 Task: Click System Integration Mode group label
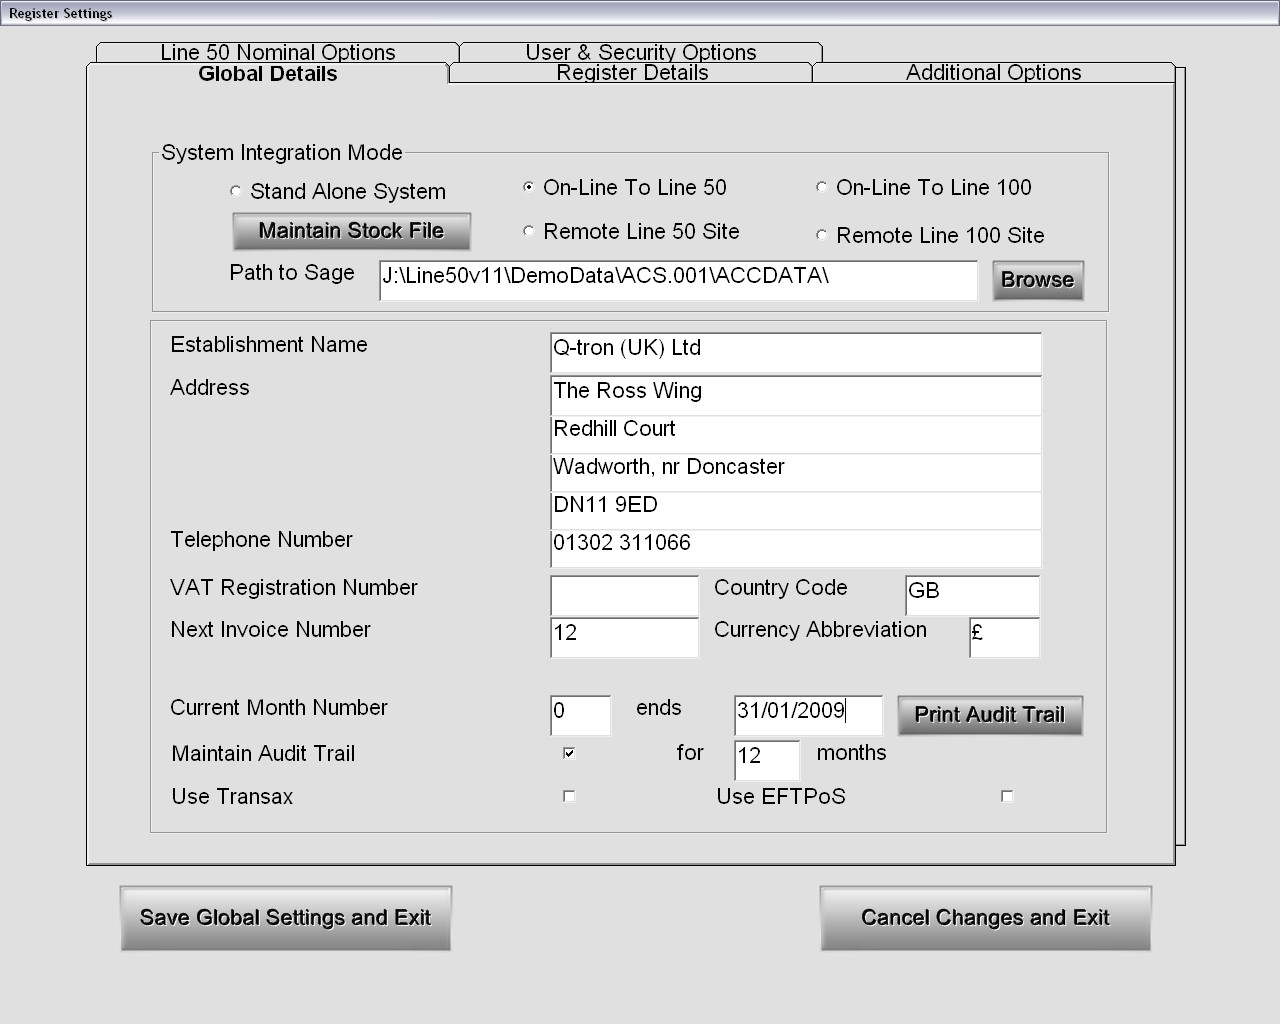click(282, 153)
